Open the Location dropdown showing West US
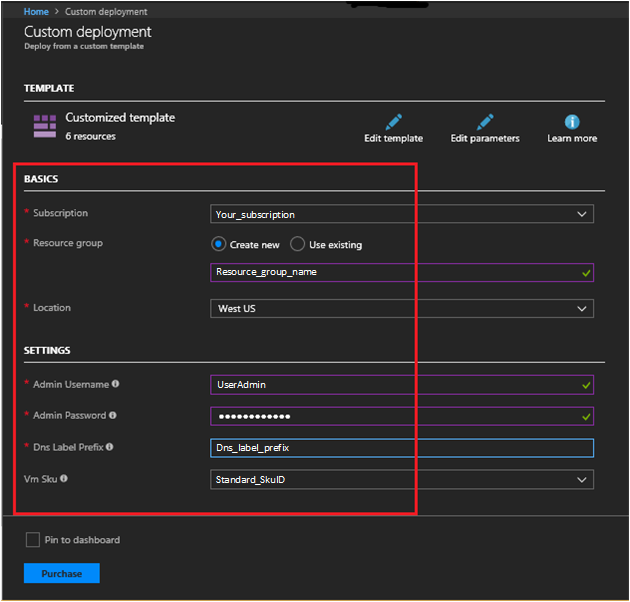Screen dimensions: 630x602 (x=402, y=308)
